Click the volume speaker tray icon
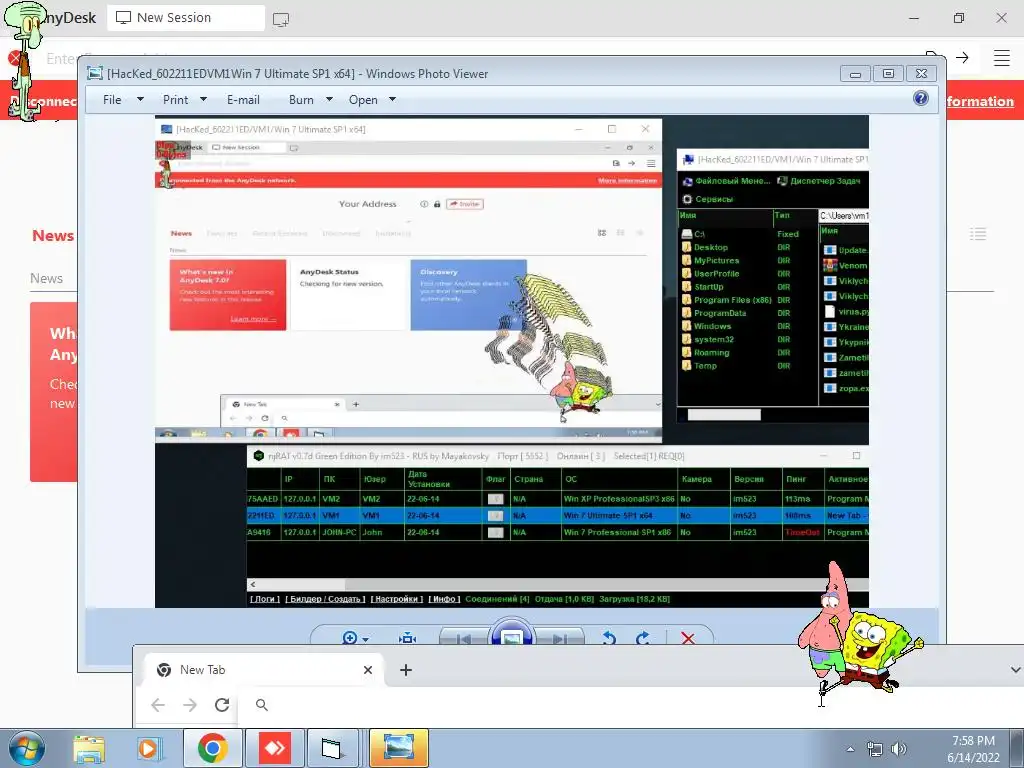The height and width of the screenshot is (768, 1024). click(x=899, y=749)
